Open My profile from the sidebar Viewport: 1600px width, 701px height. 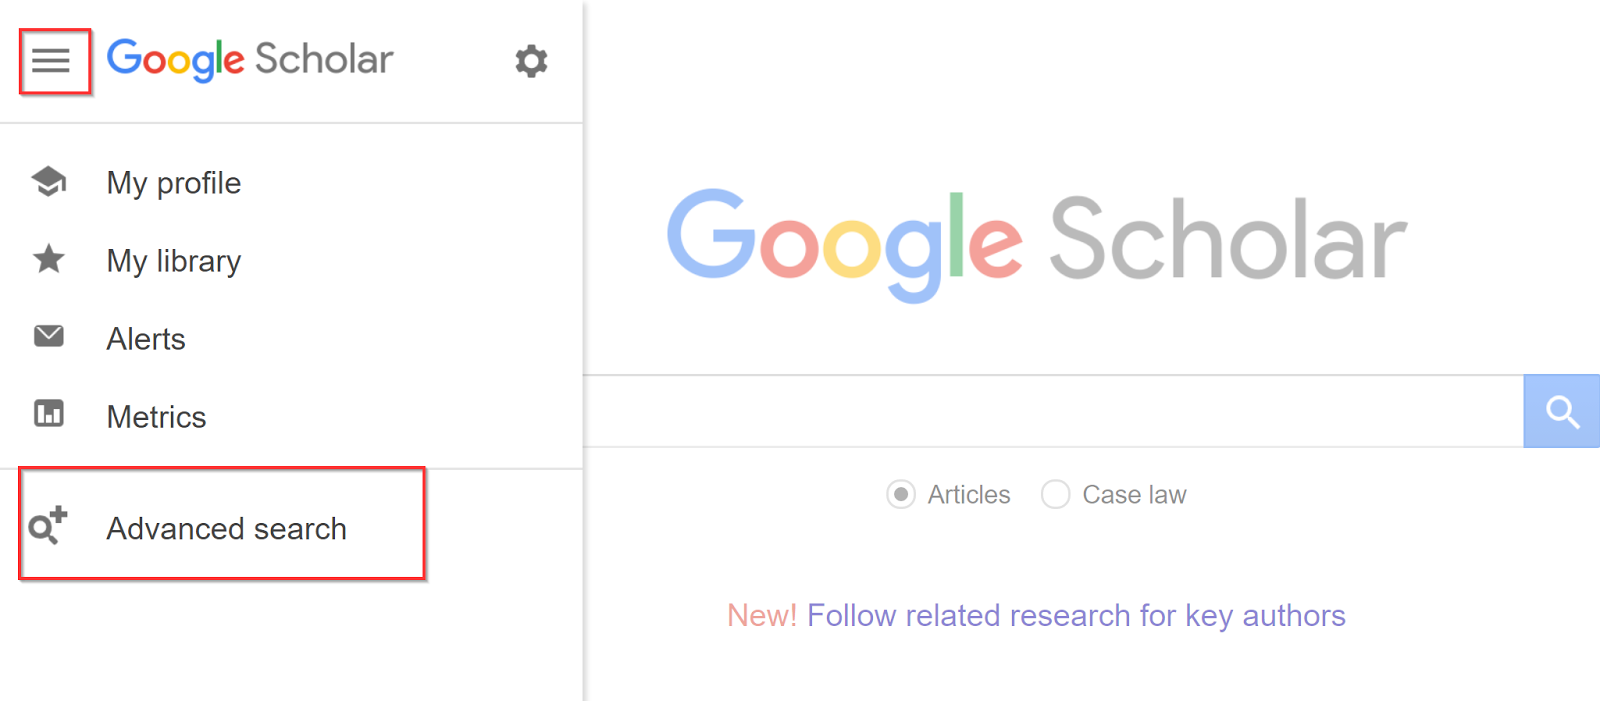(173, 182)
